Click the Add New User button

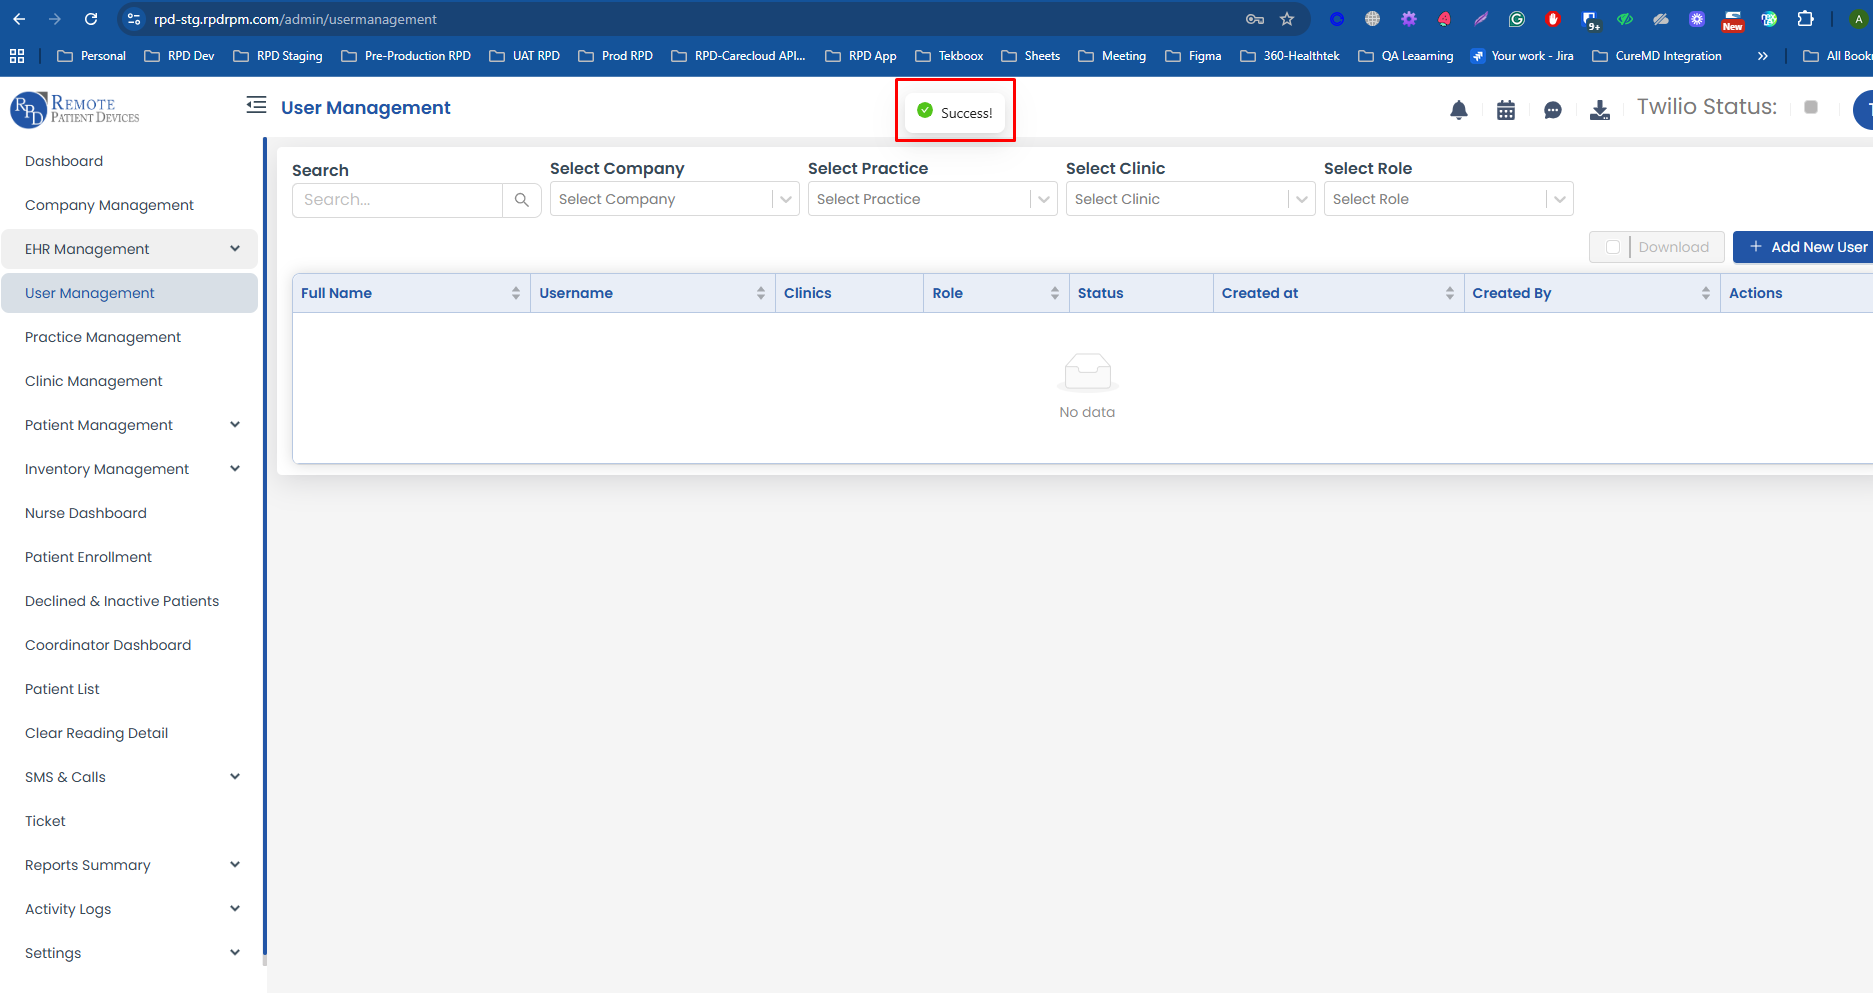coord(1807,247)
